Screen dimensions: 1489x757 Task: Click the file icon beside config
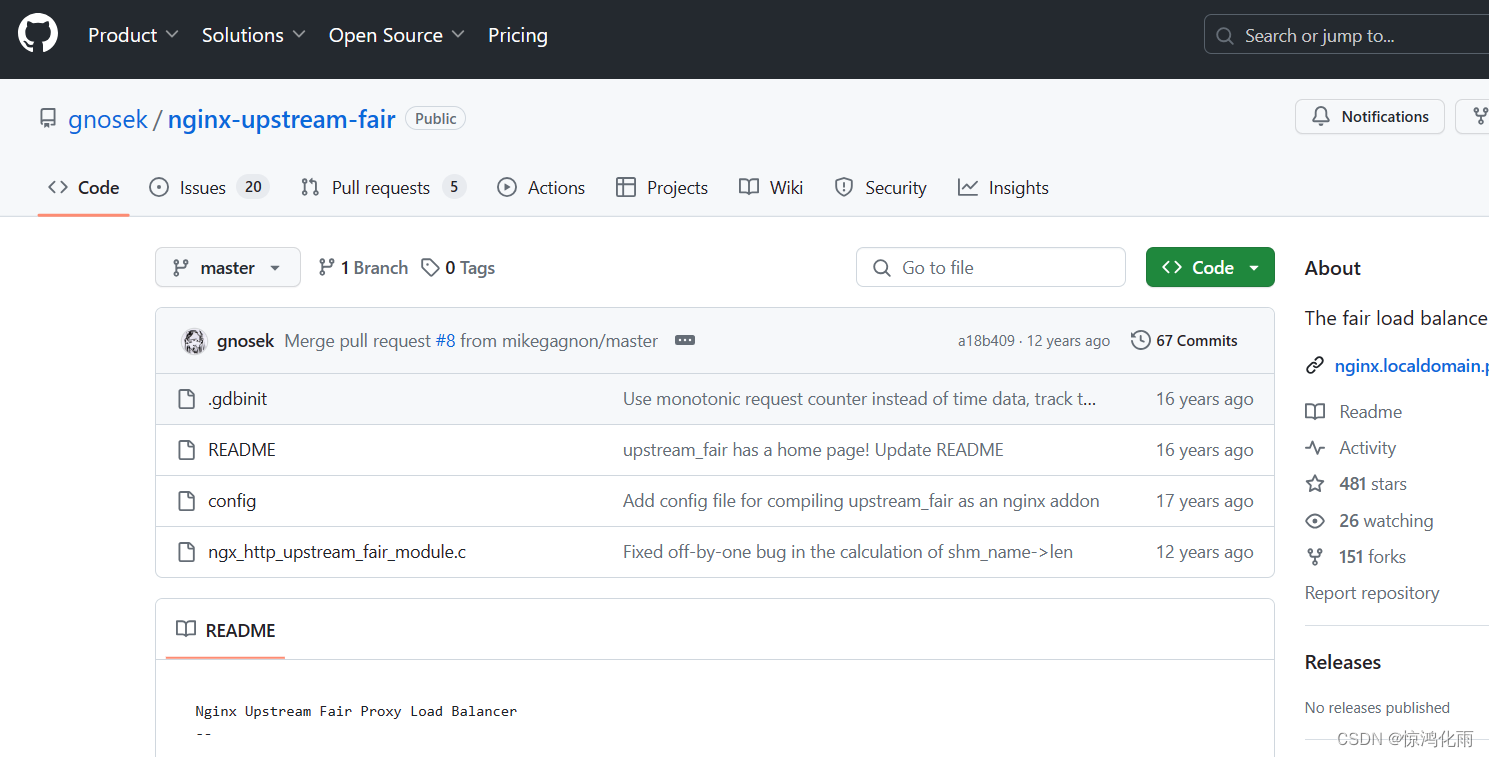pyautogui.click(x=186, y=501)
